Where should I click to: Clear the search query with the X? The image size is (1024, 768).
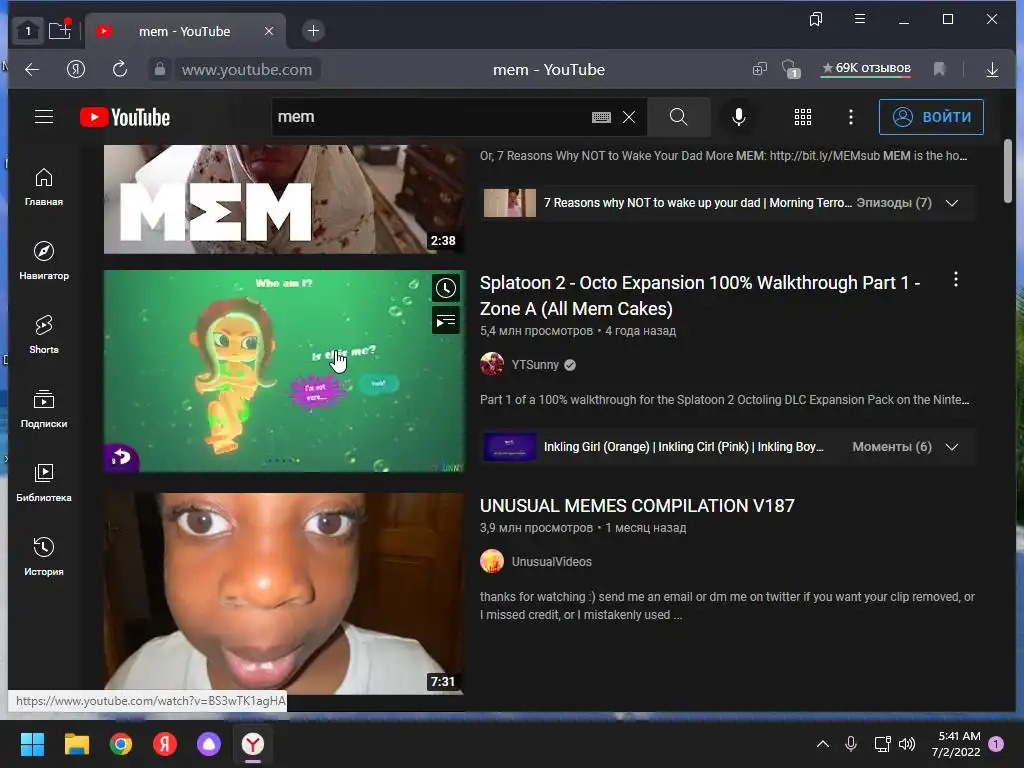click(x=629, y=117)
